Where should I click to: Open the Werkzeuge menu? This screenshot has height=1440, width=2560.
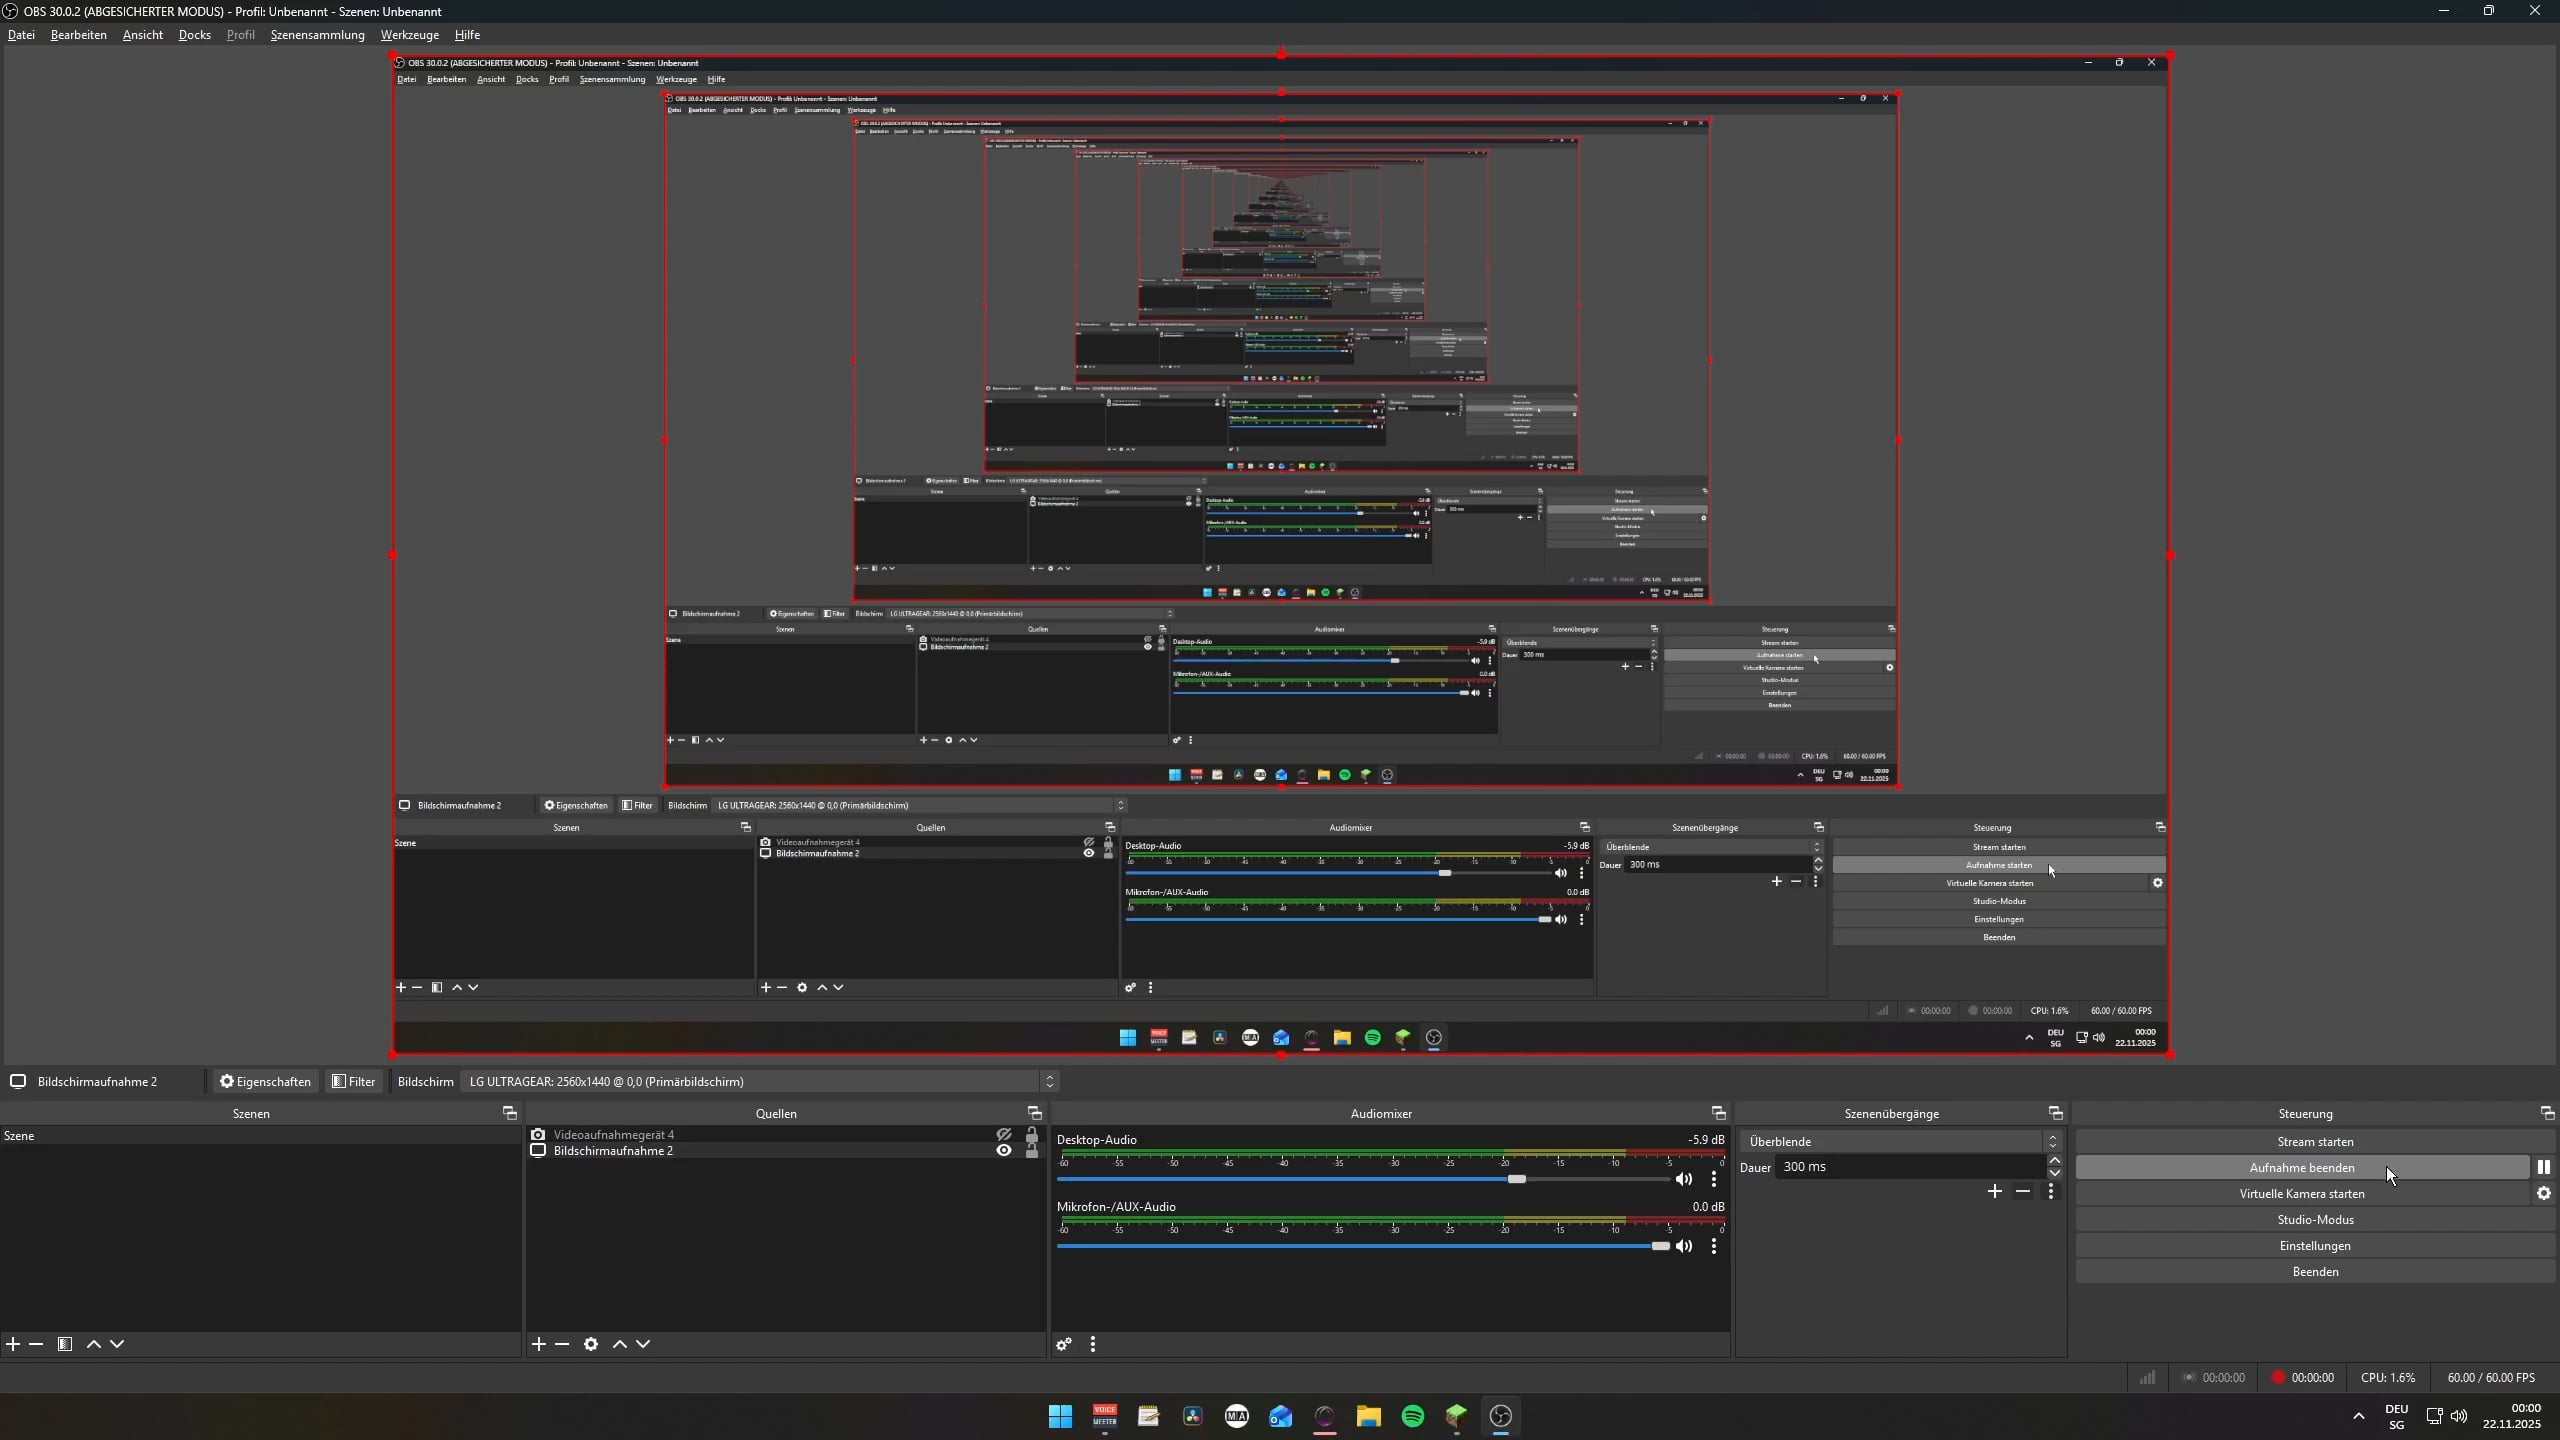(409, 35)
